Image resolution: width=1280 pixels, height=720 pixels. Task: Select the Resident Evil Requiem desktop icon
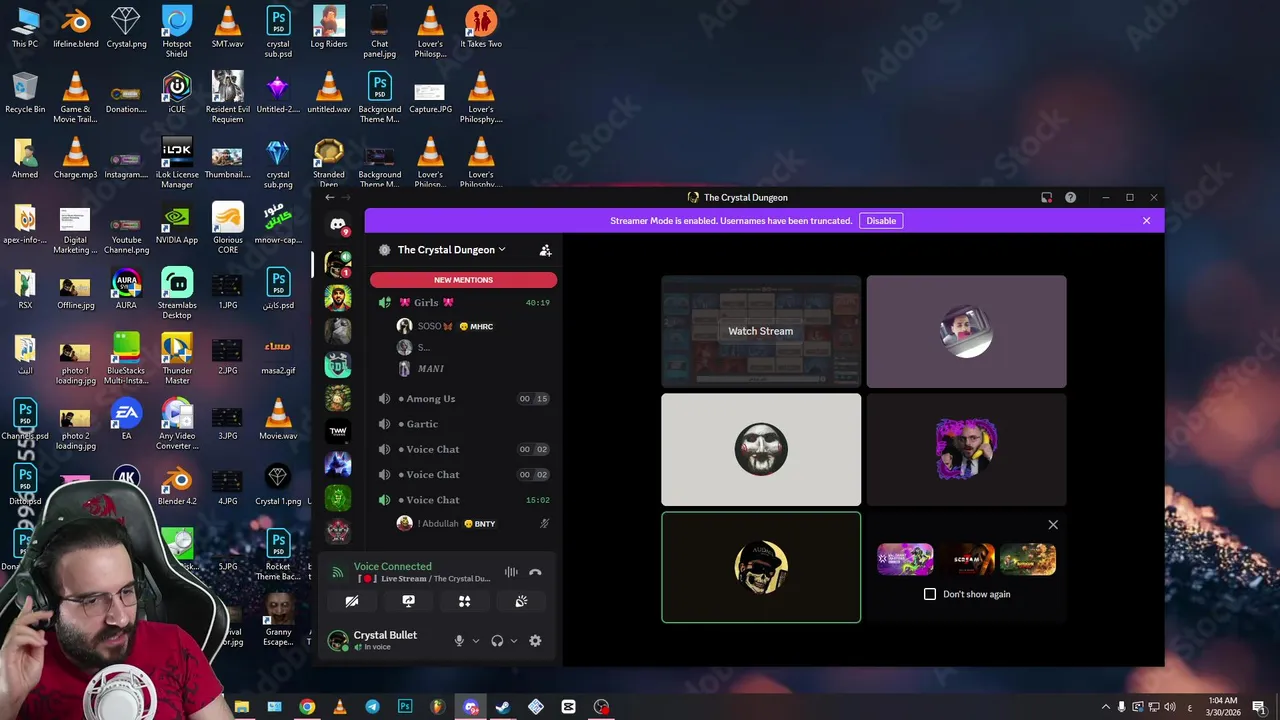click(x=228, y=97)
